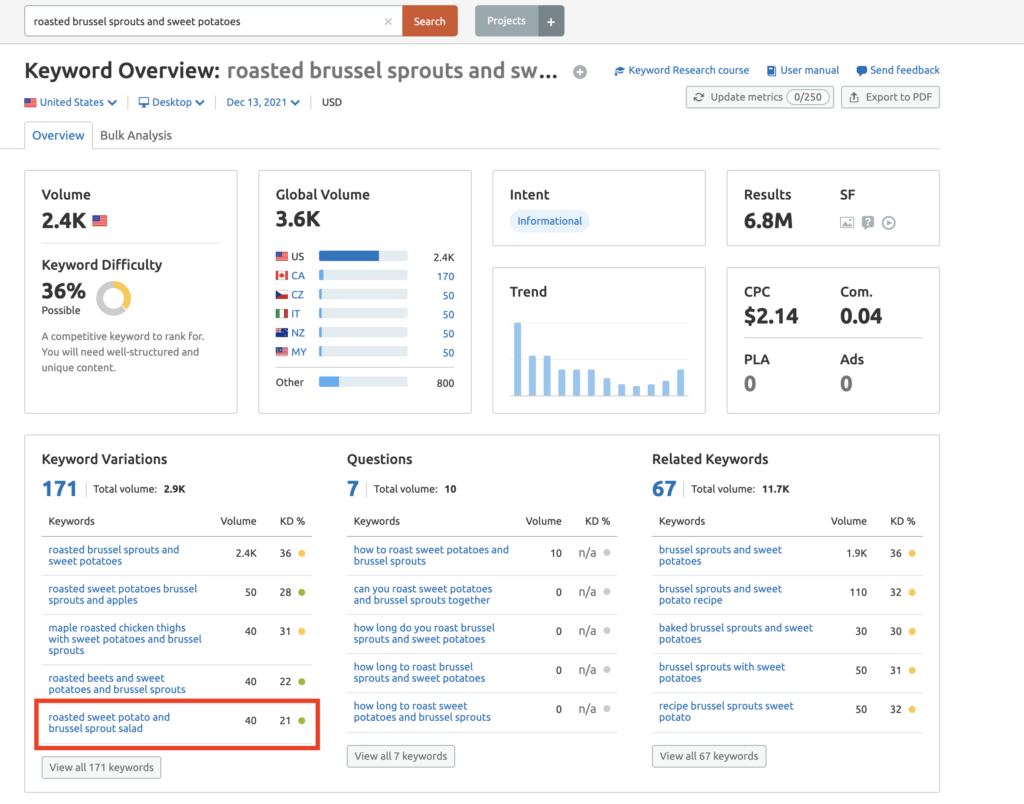Click the Keyword Difficulty donut chart
The width and height of the screenshot is (1024, 804).
point(114,298)
